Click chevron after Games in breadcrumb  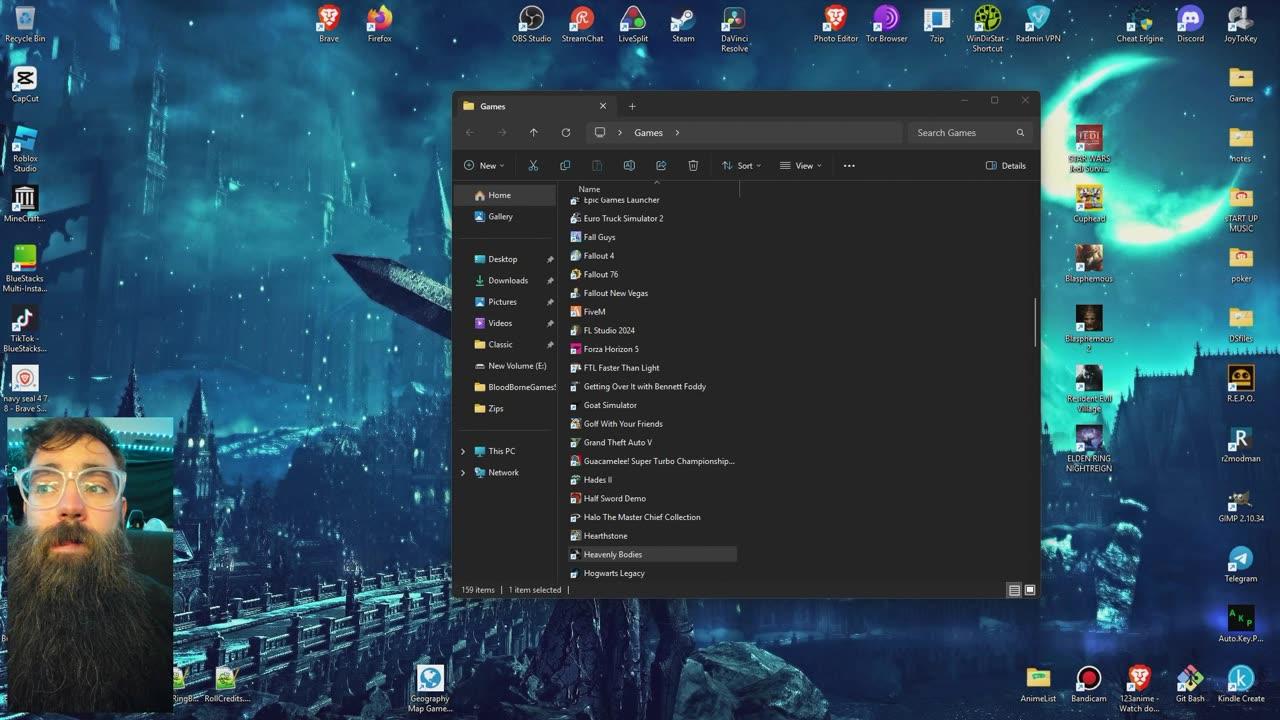point(677,132)
